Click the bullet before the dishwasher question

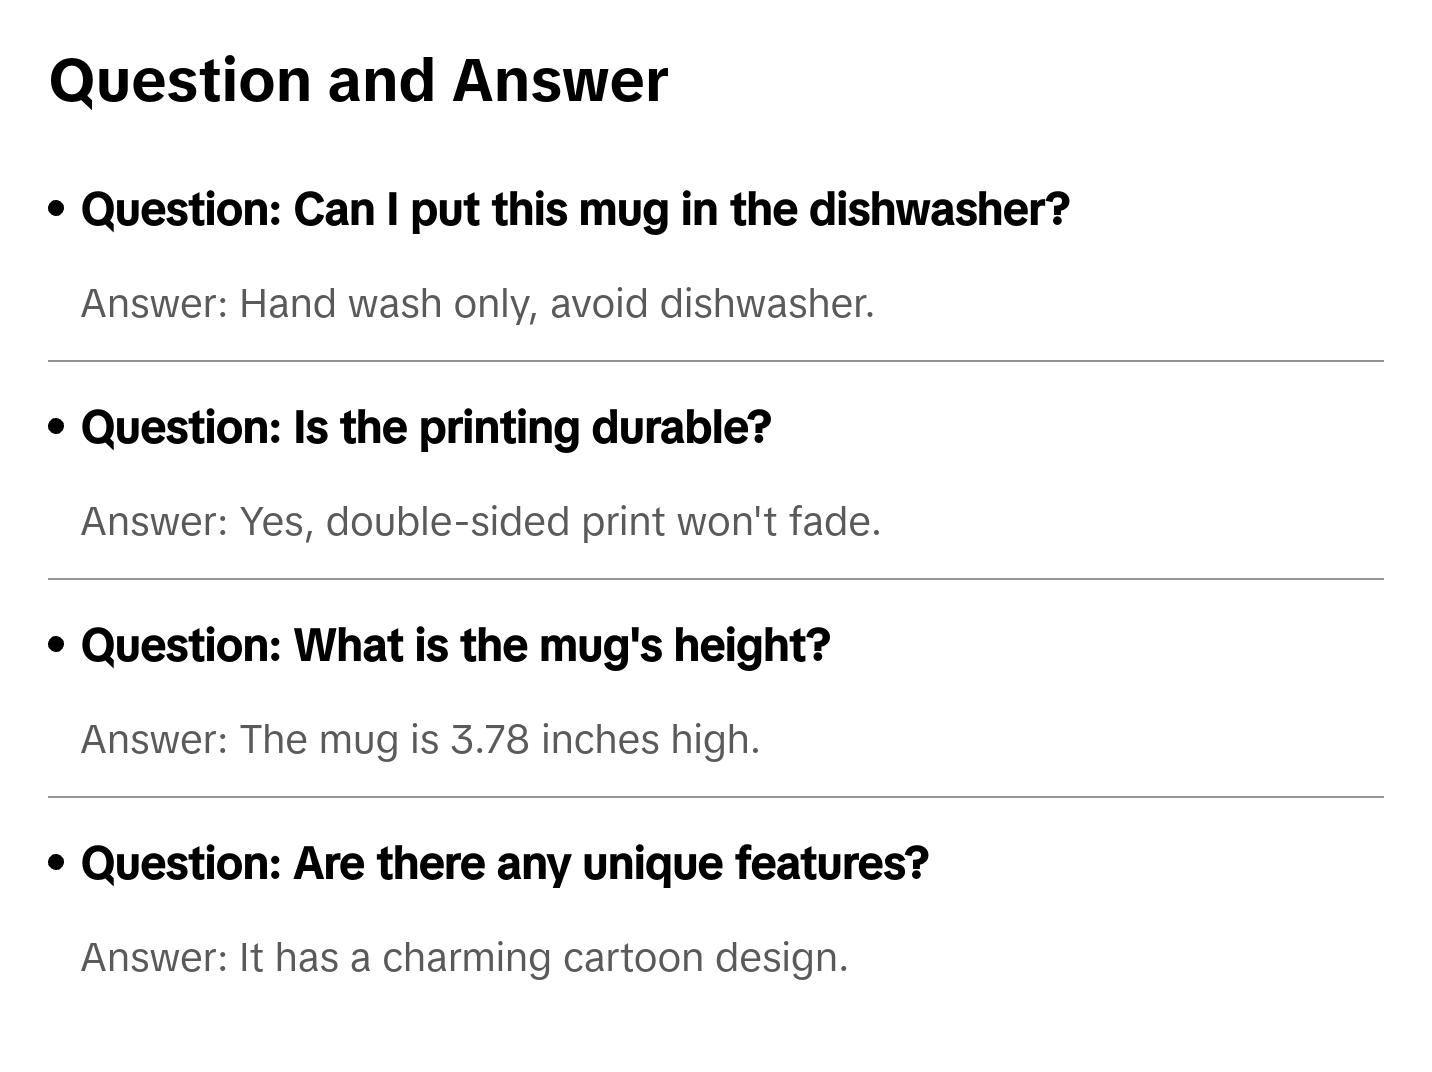click(57, 209)
